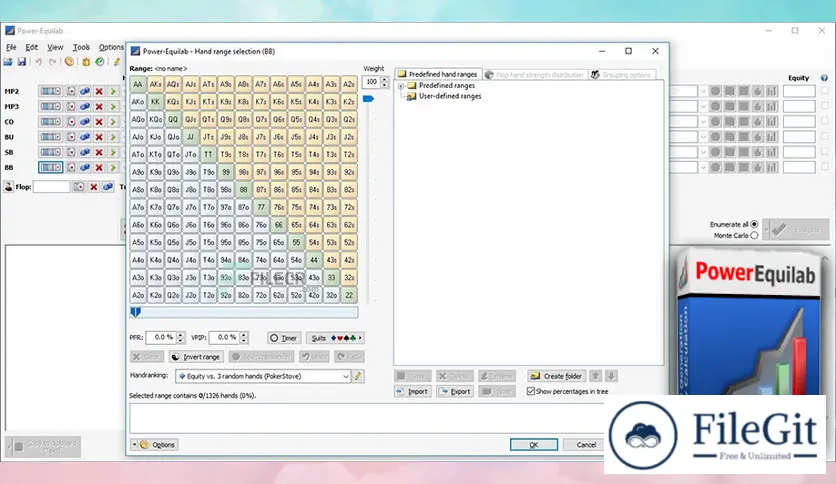
Task: Click the Weight value field
Action: 371,82
